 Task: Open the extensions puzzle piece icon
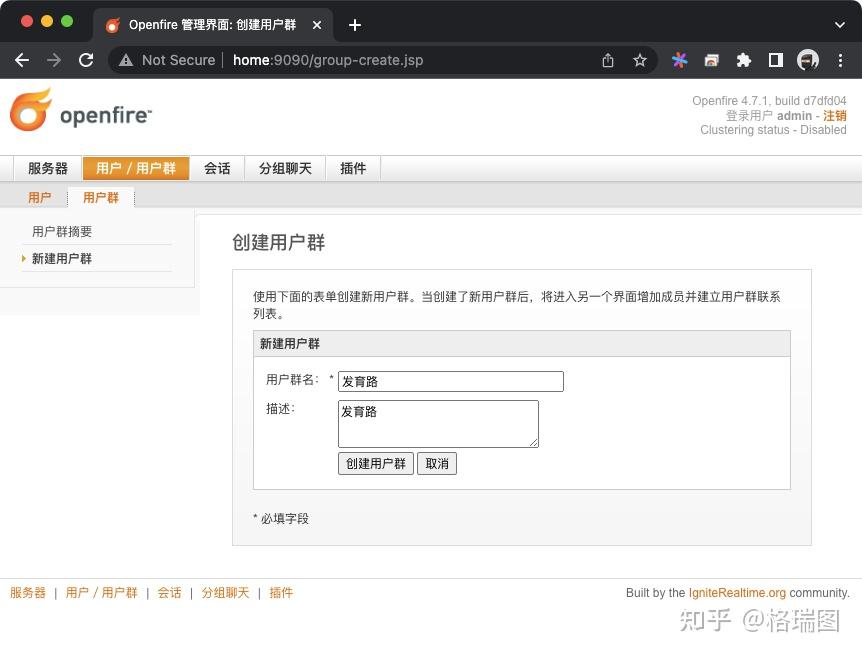[x=743, y=60]
